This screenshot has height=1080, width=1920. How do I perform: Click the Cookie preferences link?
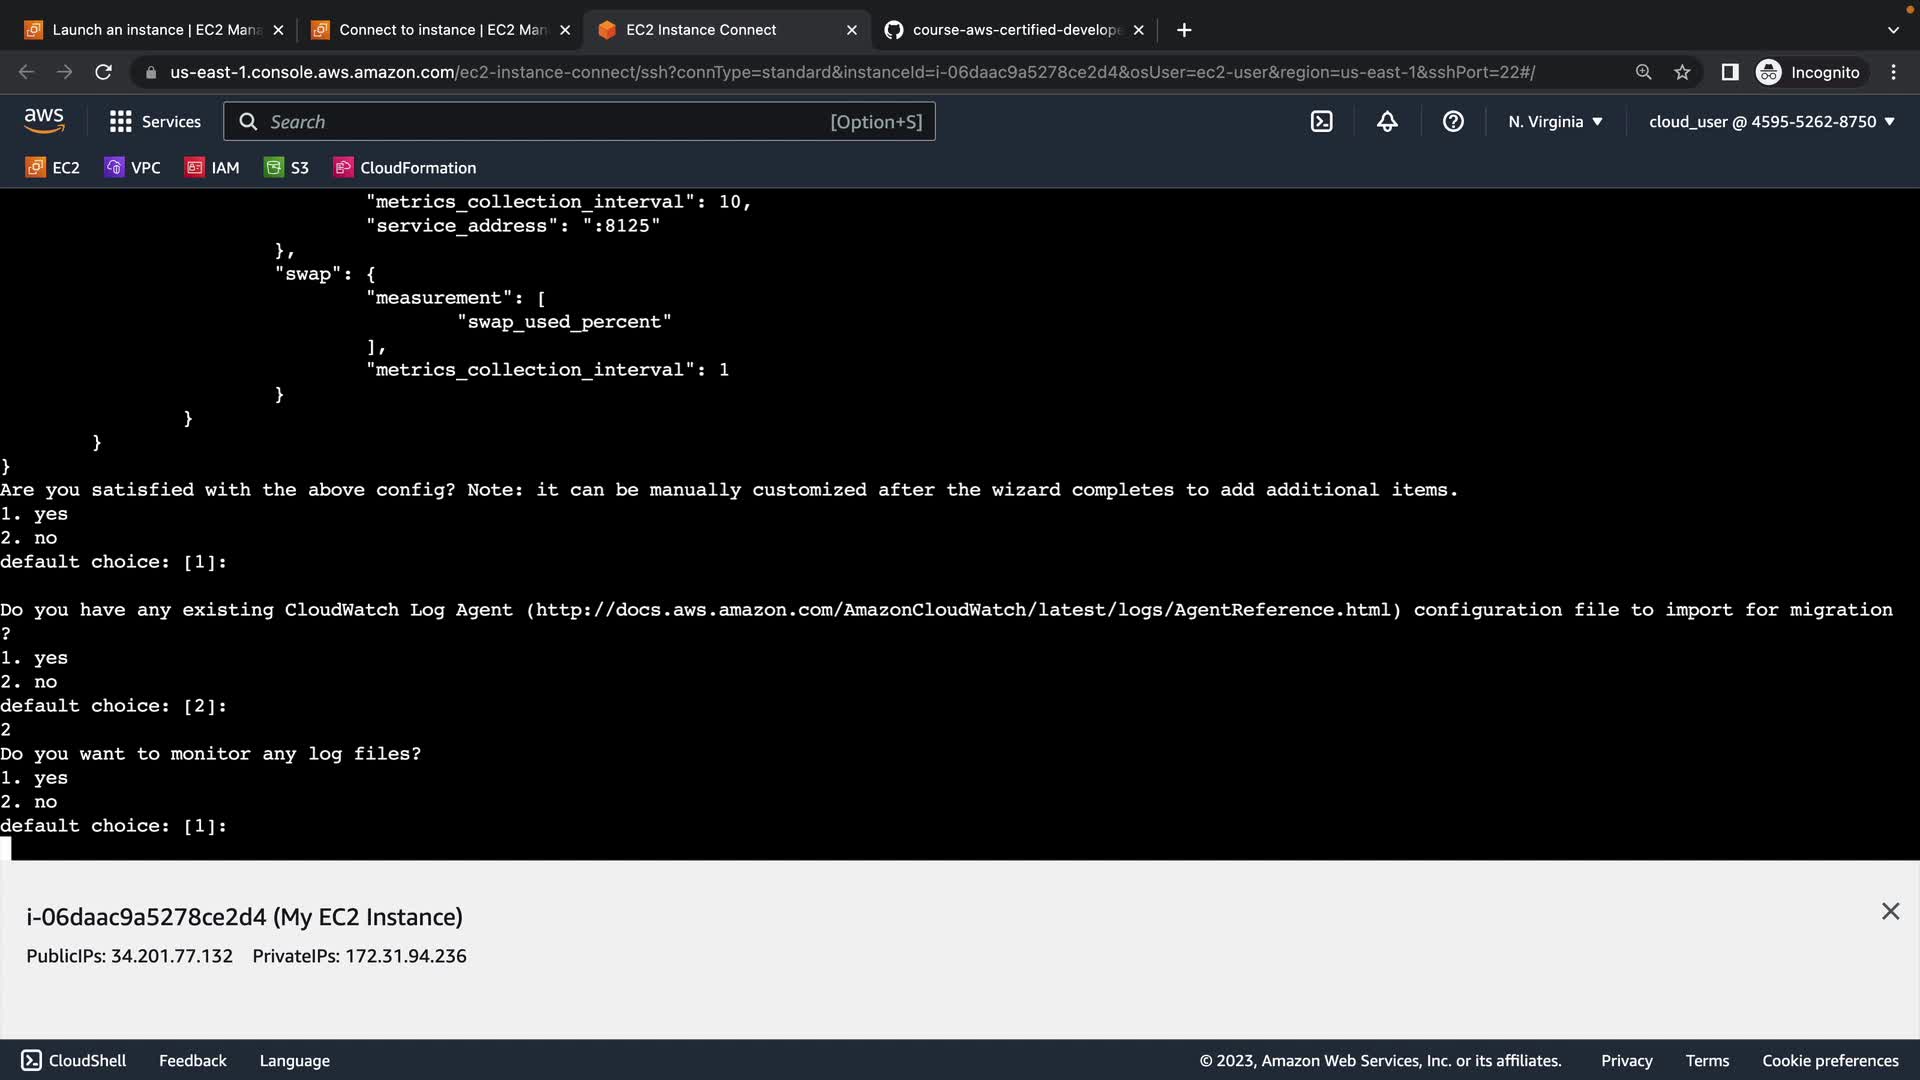pos(1829,1061)
